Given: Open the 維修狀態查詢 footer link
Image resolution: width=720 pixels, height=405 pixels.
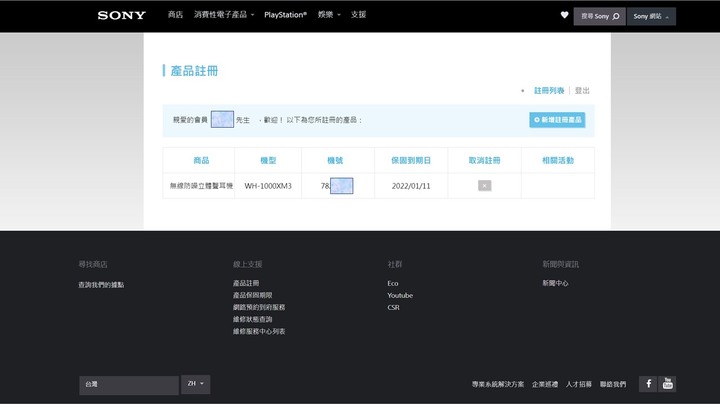Looking at the screenshot, I should coord(253,319).
